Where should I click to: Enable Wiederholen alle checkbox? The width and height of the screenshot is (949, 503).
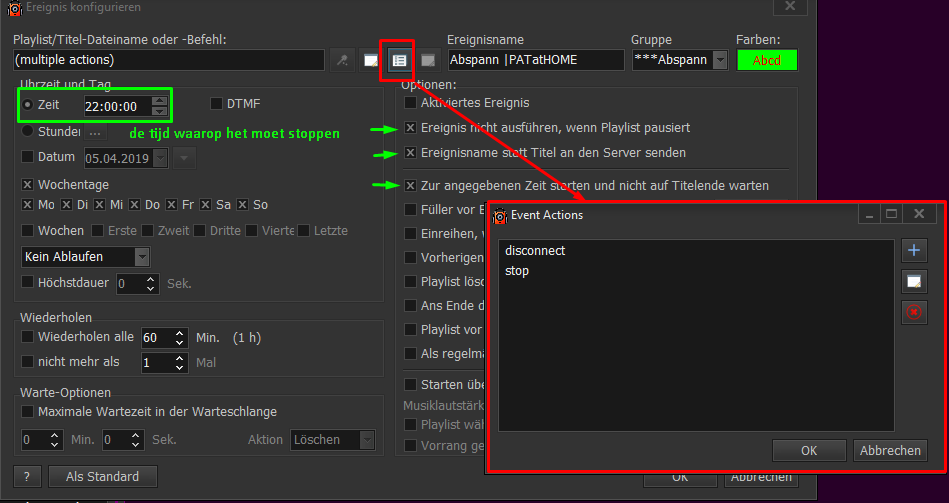(x=27, y=337)
